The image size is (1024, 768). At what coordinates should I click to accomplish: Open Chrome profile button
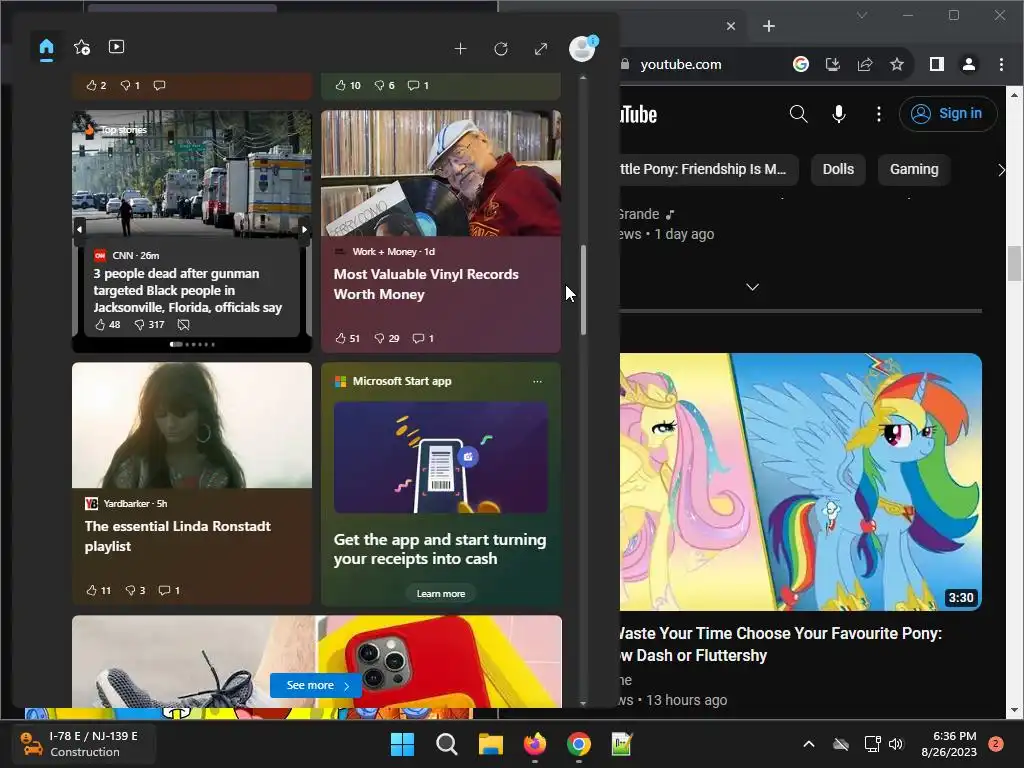pos(968,64)
